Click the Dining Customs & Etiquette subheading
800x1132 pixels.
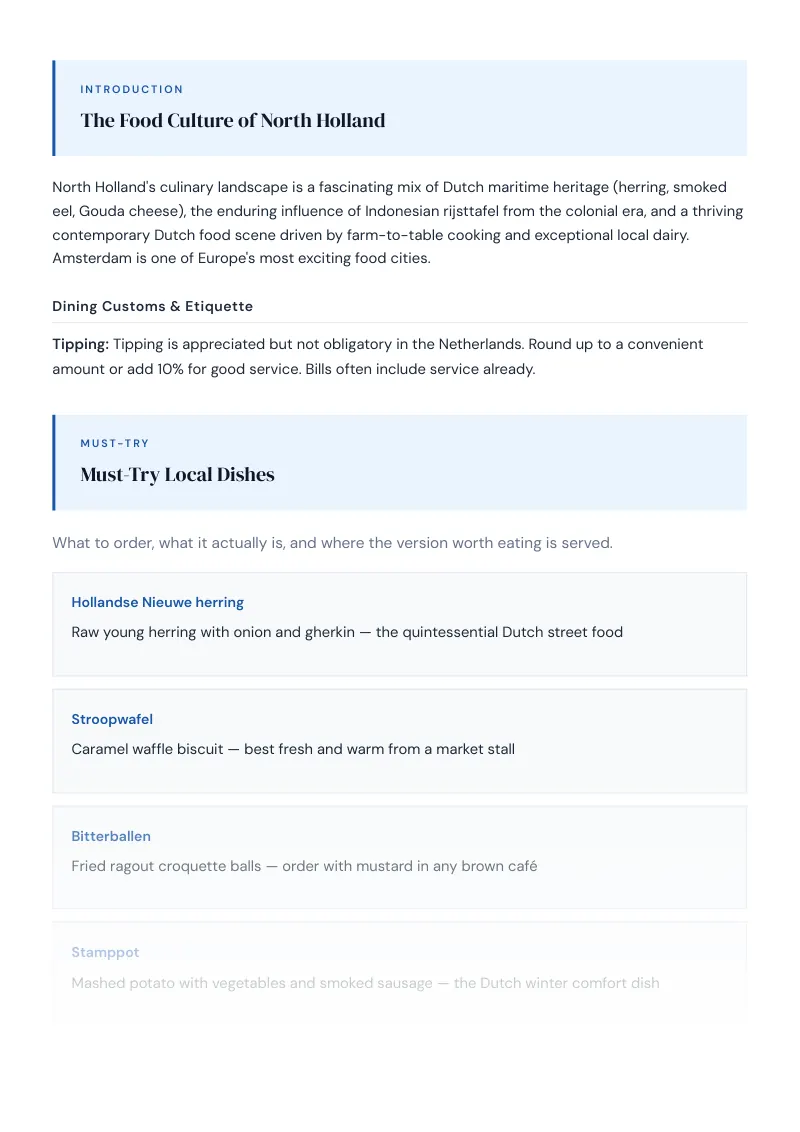click(152, 306)
